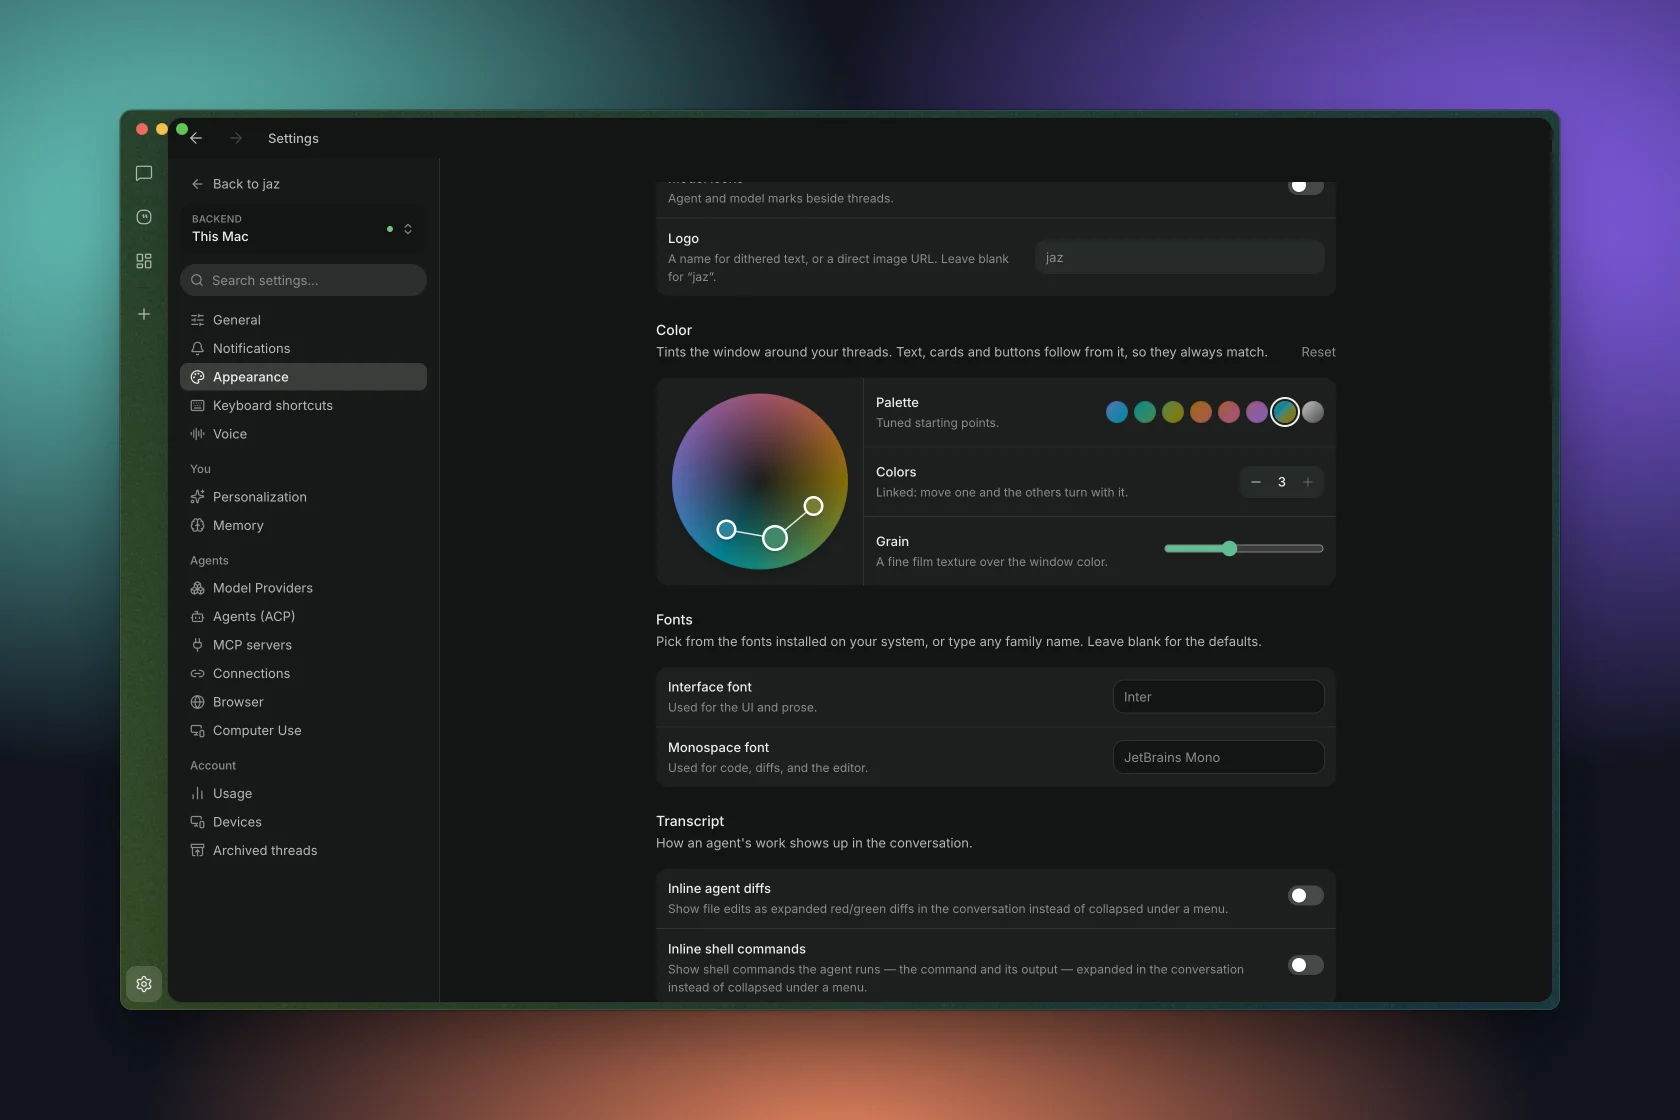The height and width of the screenshot is (1120, 1680).
Task: Expand the Backend This Mac selector
Action: tap(303, 228)
